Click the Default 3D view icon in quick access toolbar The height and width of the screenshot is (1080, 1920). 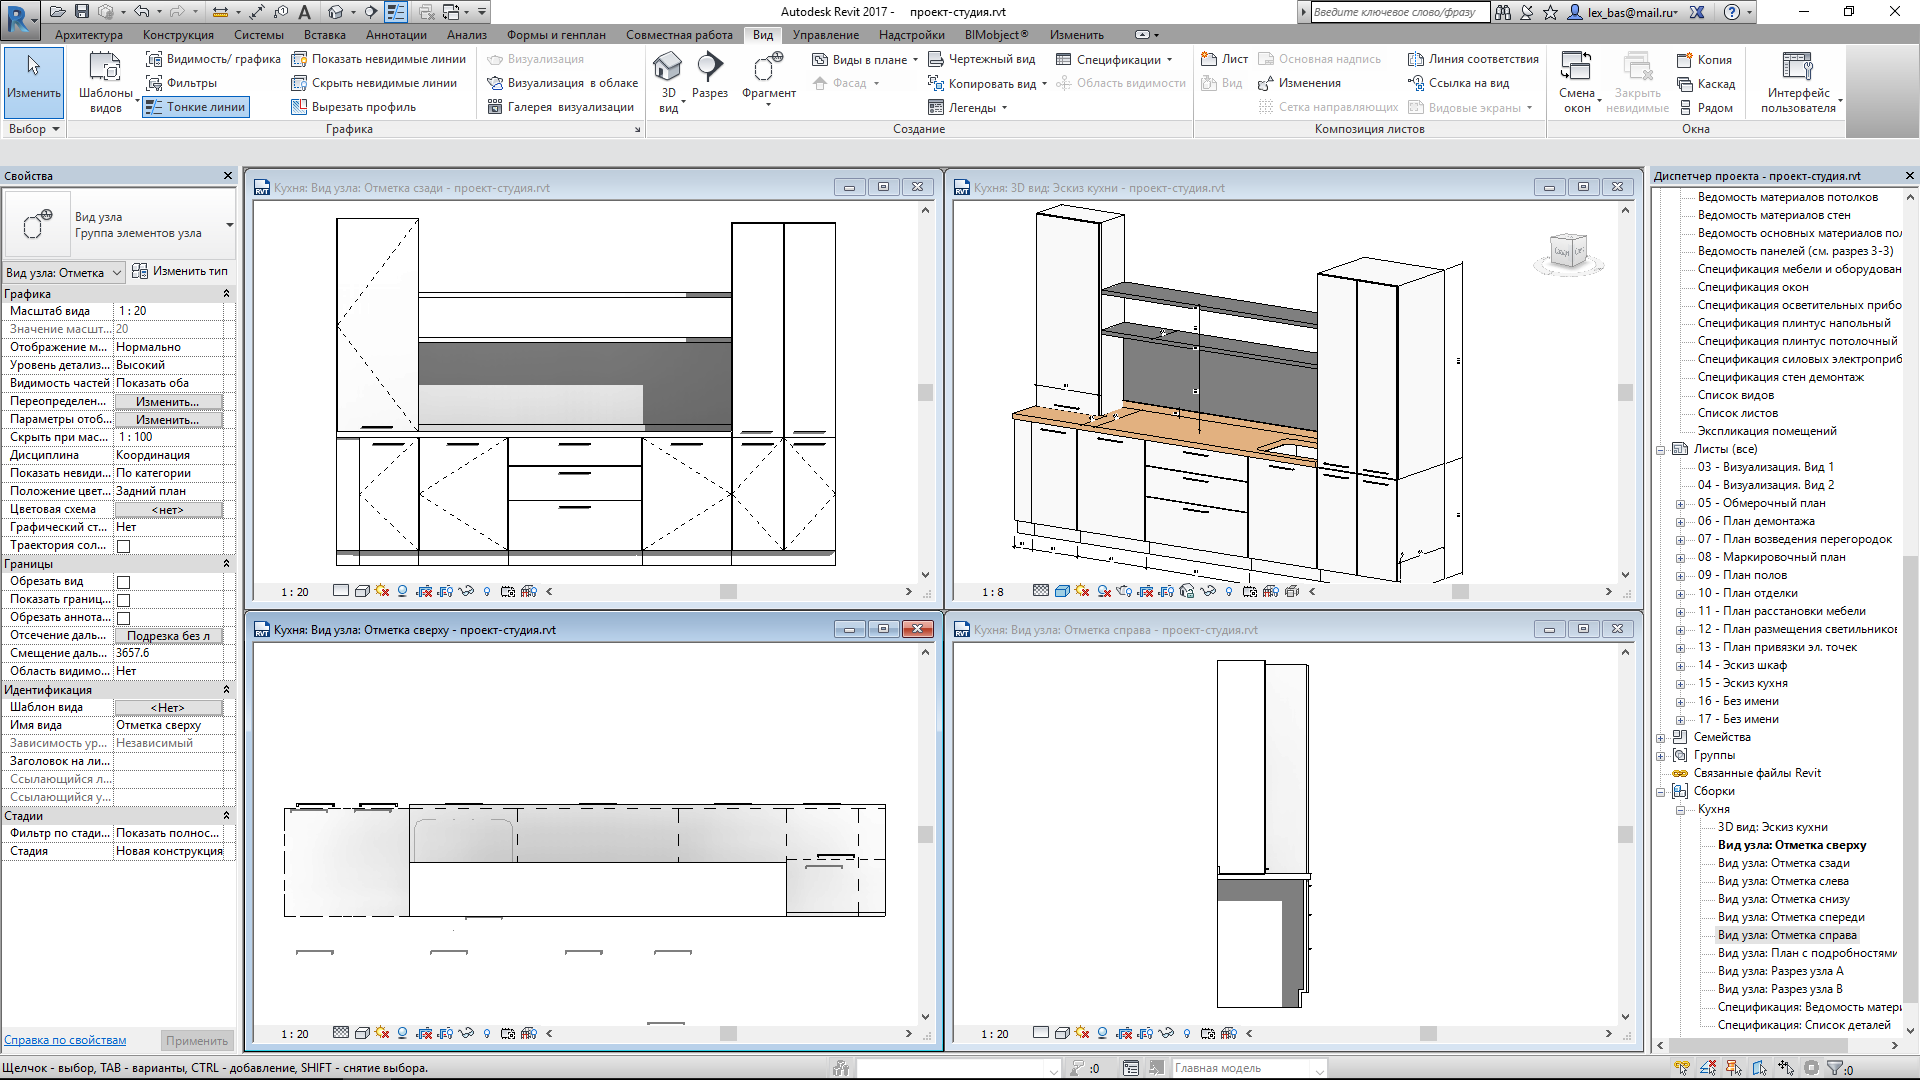pyautogui.click(x=336, y=12)
